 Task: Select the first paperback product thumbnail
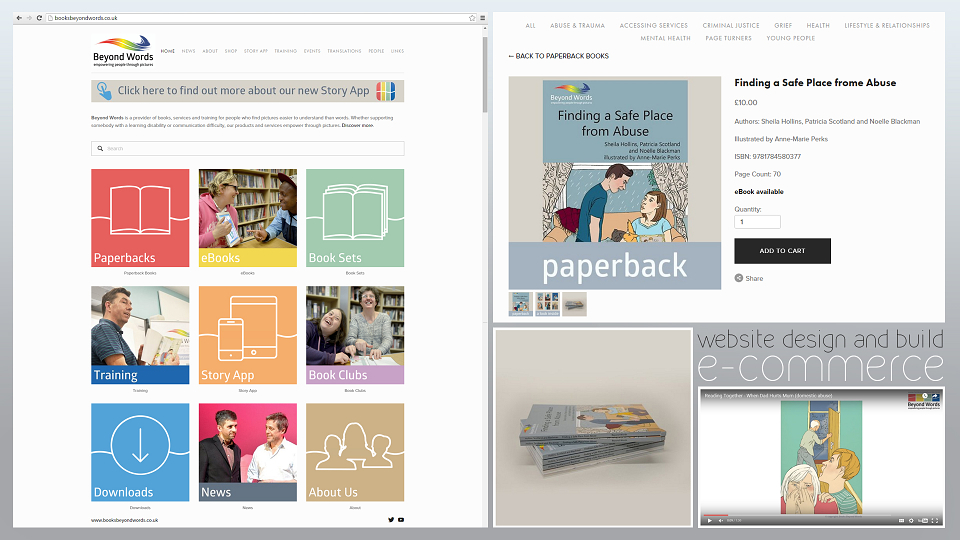click(520, 304)
